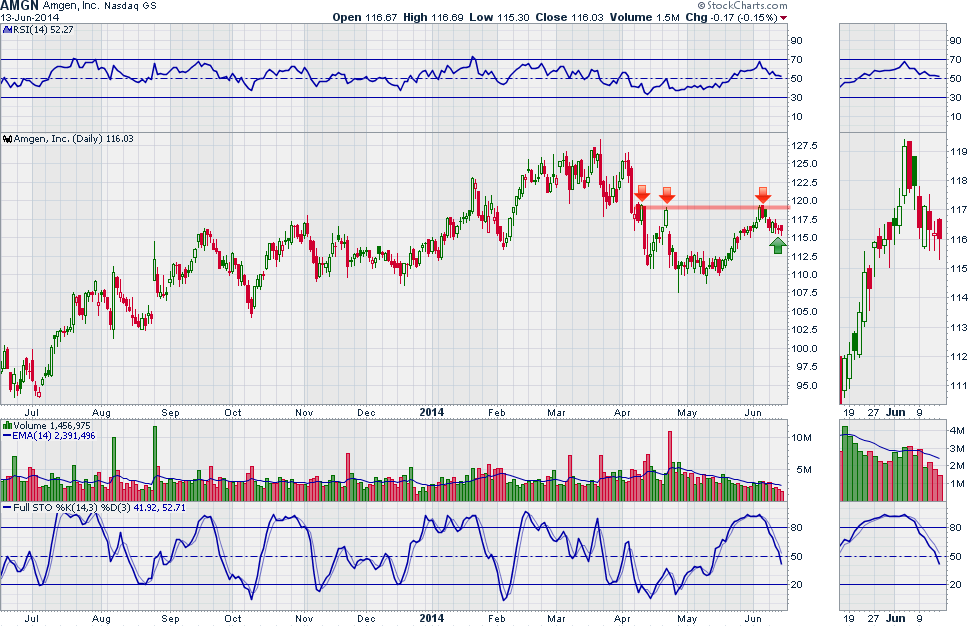Click the 2M label in zoomed volume panel
968x626 pixels.
pyautogui.click(x=957, y=466)
